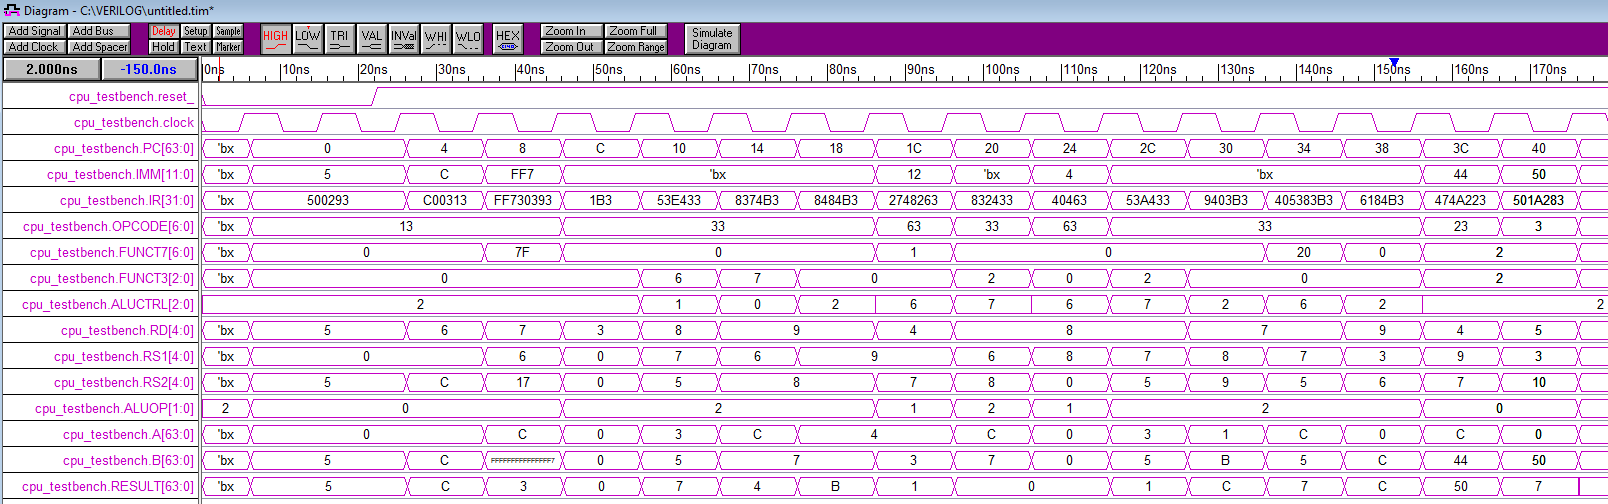
Task: Choose the TRI tristate waveform button
Action: [339, 39]
